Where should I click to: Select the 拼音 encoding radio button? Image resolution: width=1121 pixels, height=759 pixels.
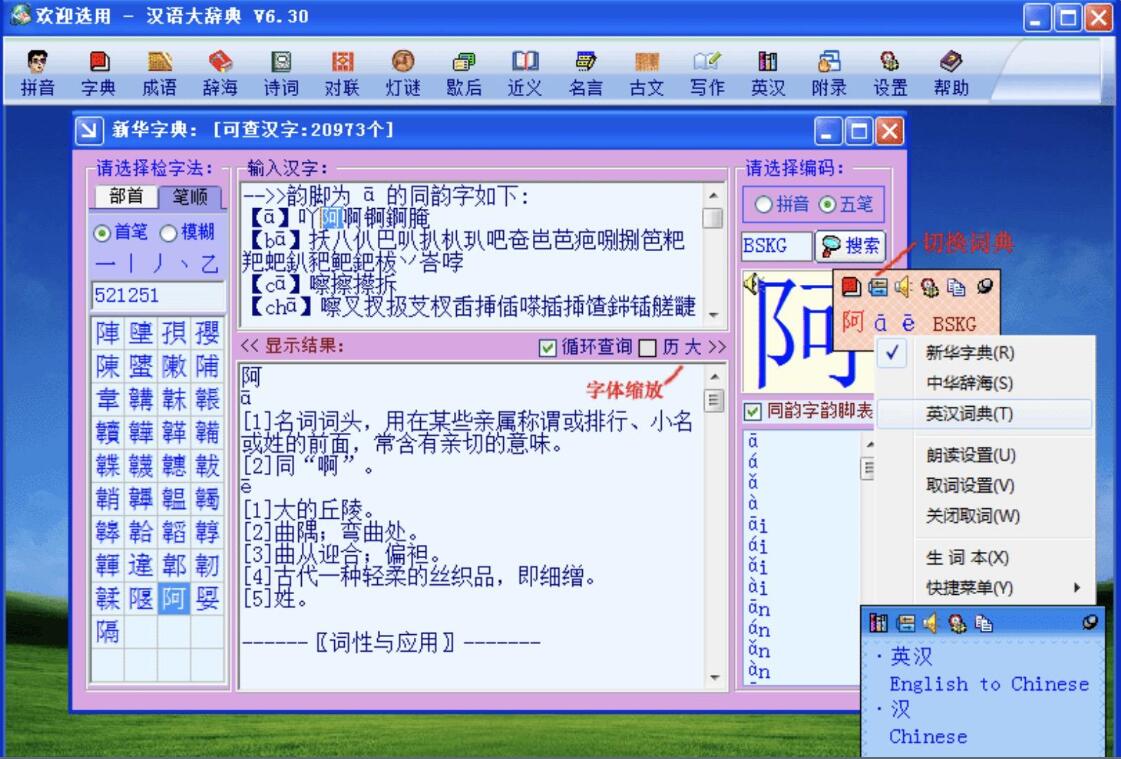click(x=765, y=205)
